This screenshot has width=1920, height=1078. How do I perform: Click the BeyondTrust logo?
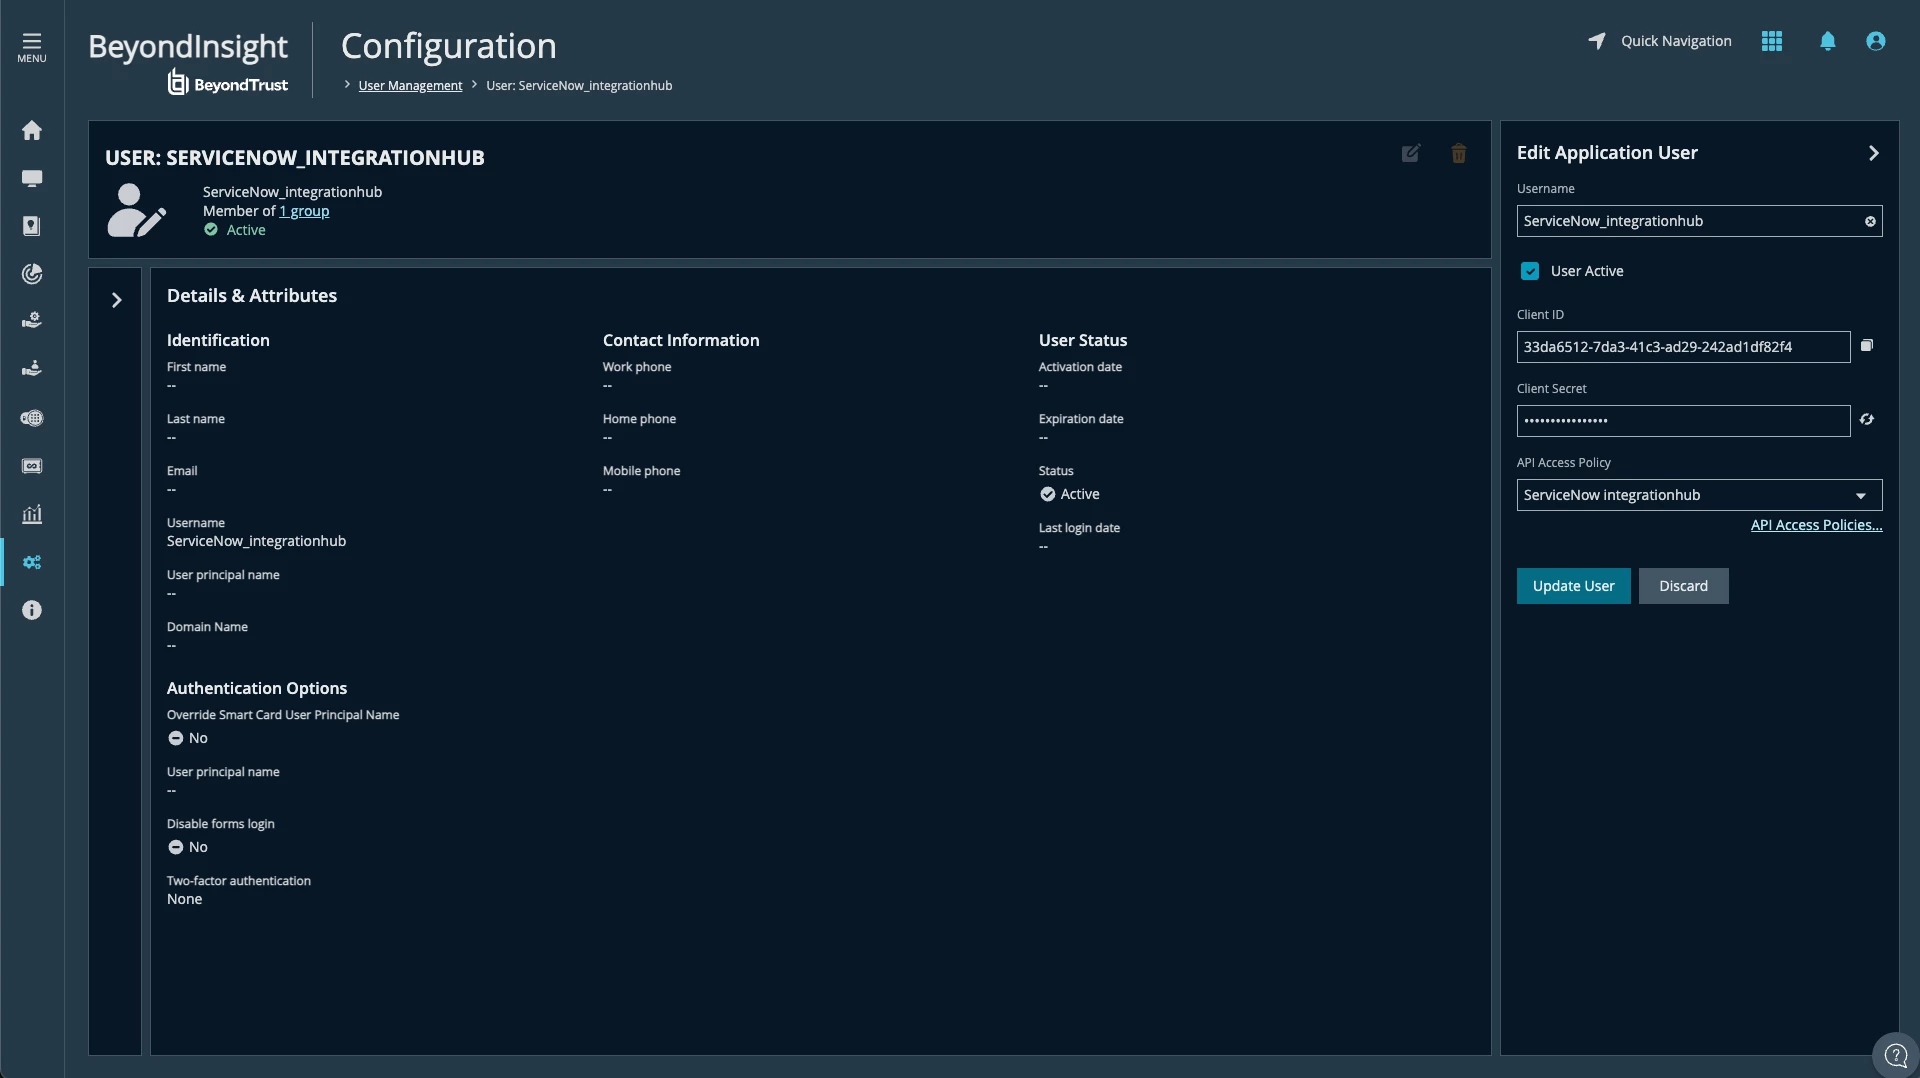tap(229, 83)
